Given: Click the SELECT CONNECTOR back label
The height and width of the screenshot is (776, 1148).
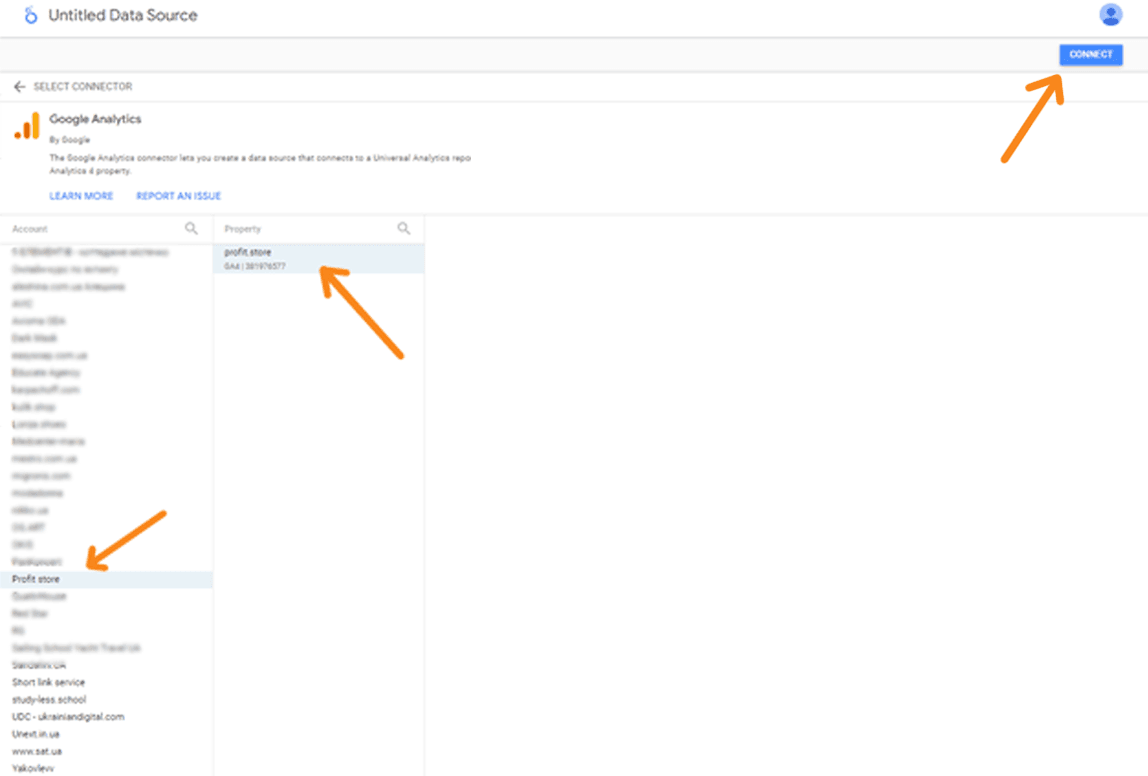Looking at the screenshot, I should tap(83, 86).
